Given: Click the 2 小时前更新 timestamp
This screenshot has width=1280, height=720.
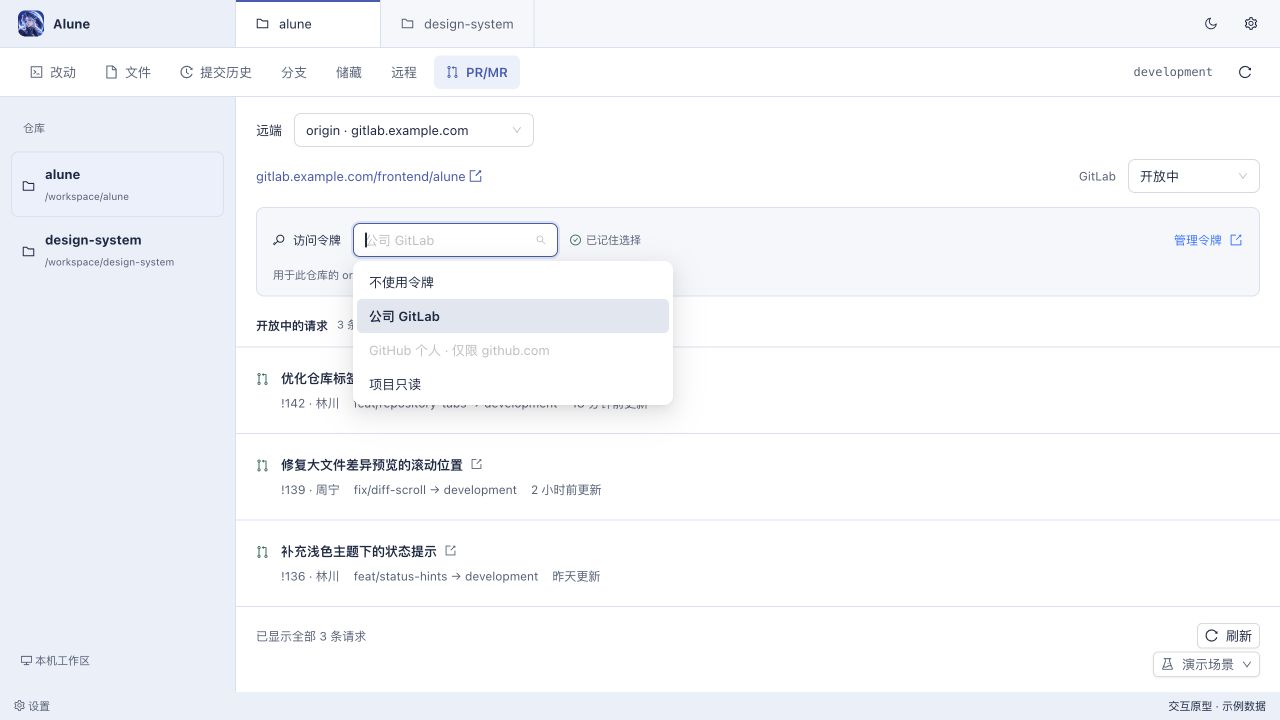Looking at the screenshot, I should pyautogui.click(x=566, y=490).
